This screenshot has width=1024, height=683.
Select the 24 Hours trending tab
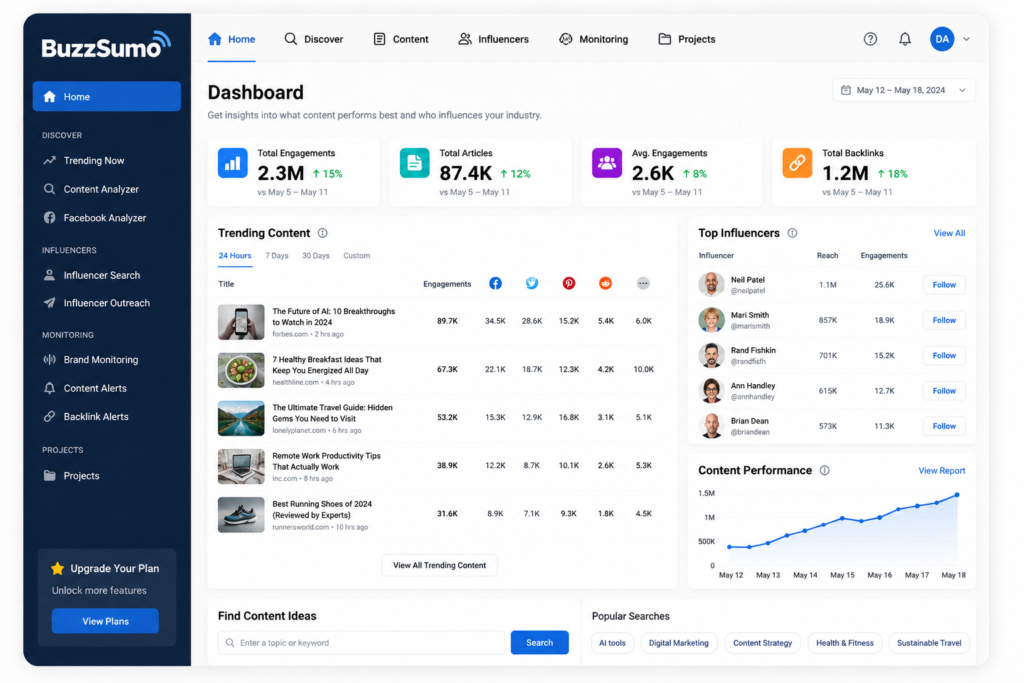pyautogui.click(x=234, y=256)
